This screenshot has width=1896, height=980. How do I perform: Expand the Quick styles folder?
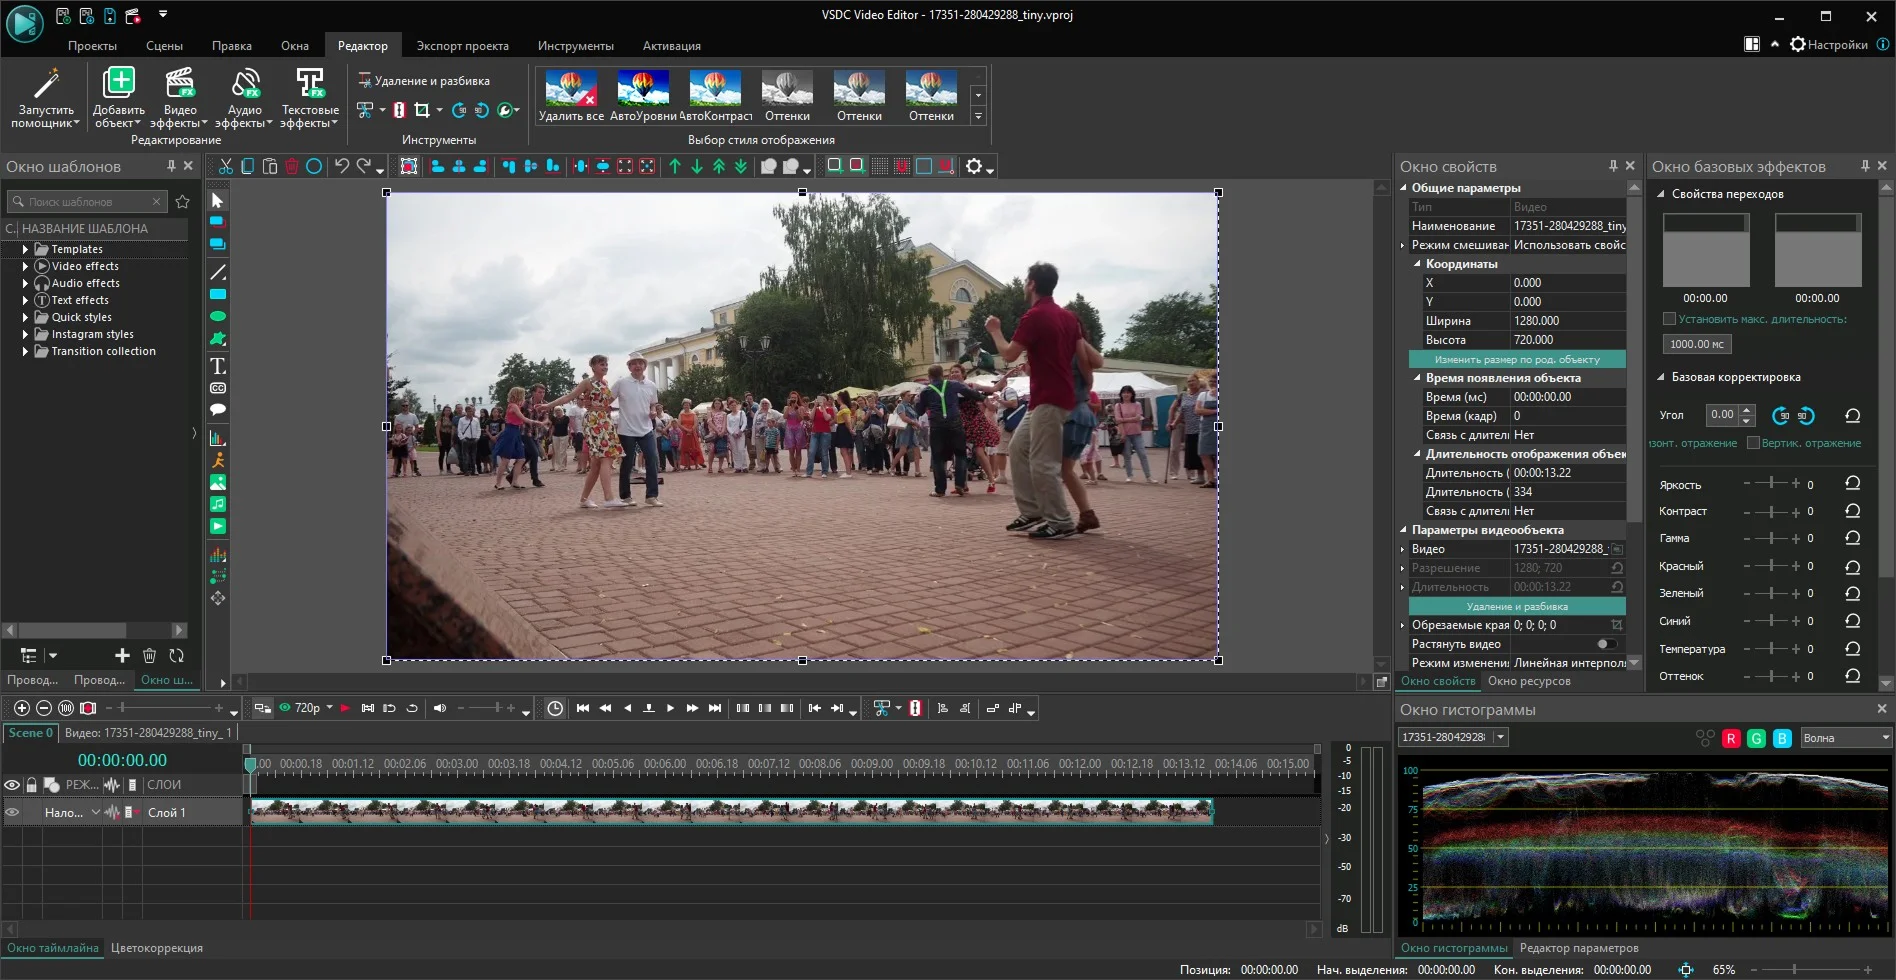tap(25, 317)
